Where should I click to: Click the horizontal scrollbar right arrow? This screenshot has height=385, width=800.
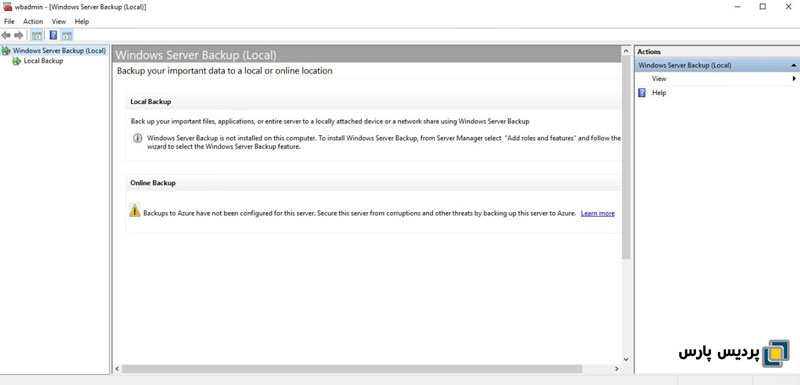click(616, 368)
